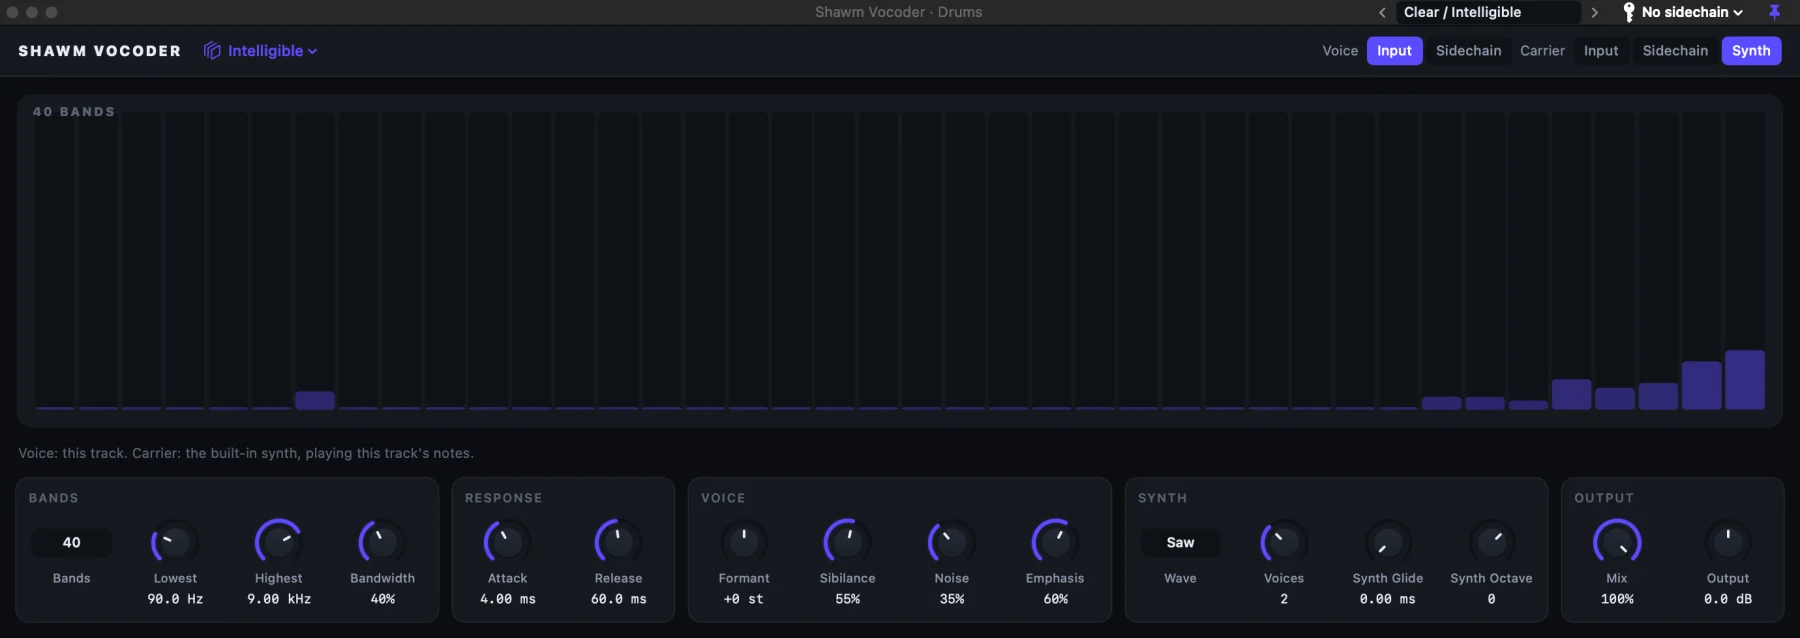The width and height of the screenshot is (1800, 638).
Task: Click the 0.00 ms glide value
Action: click(x=1388, y=599)
